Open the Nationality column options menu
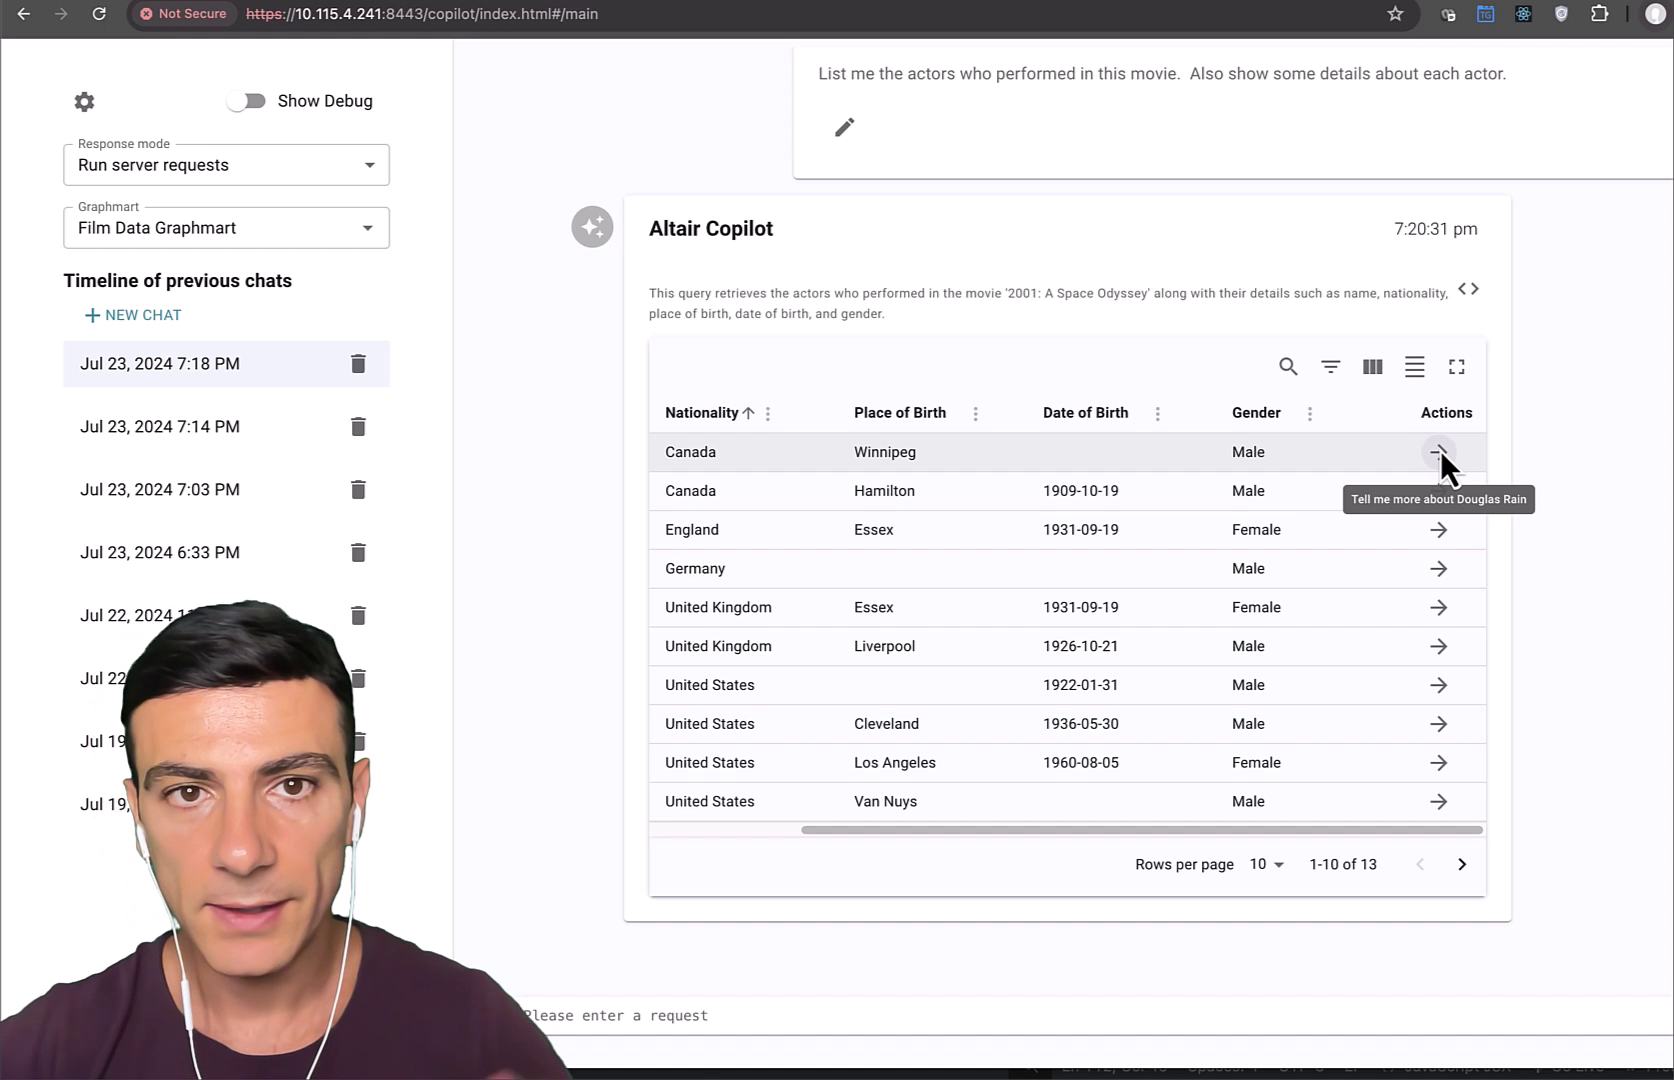Viewport: 1674px width, 1080px height. pyautogui.click(x=768, y=413)
